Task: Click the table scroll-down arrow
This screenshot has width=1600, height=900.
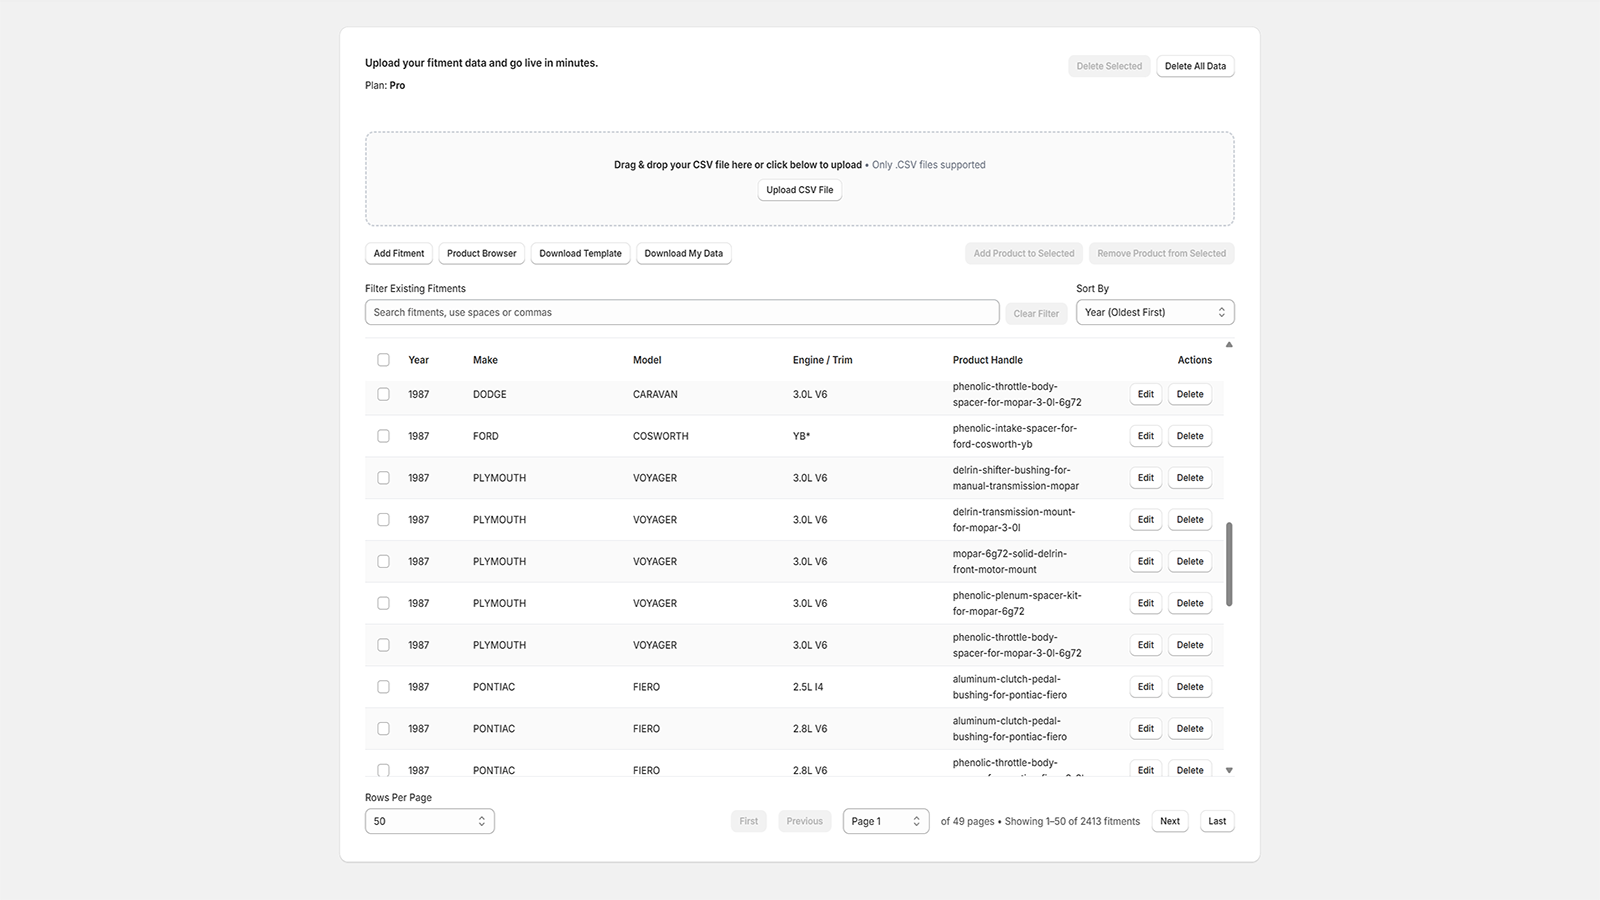Action: click(1229, 771)
